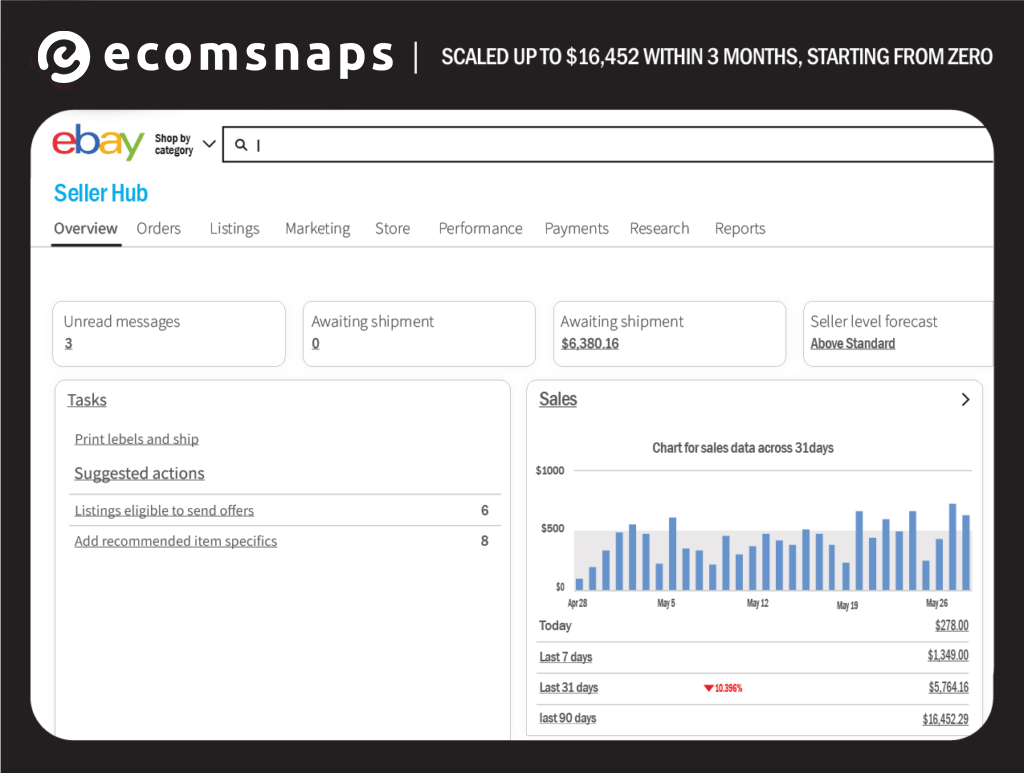Open the Listings tab
This screenshot has height=773, width=1024.
coord(234,229)
